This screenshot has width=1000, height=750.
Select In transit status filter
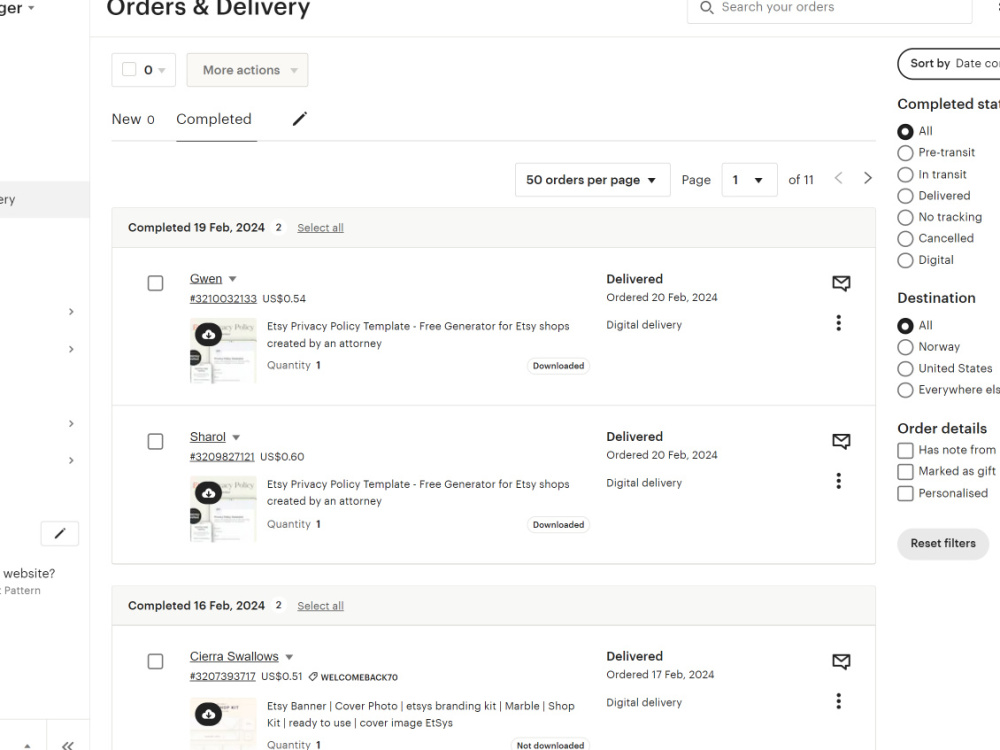[x=905, y=175]
